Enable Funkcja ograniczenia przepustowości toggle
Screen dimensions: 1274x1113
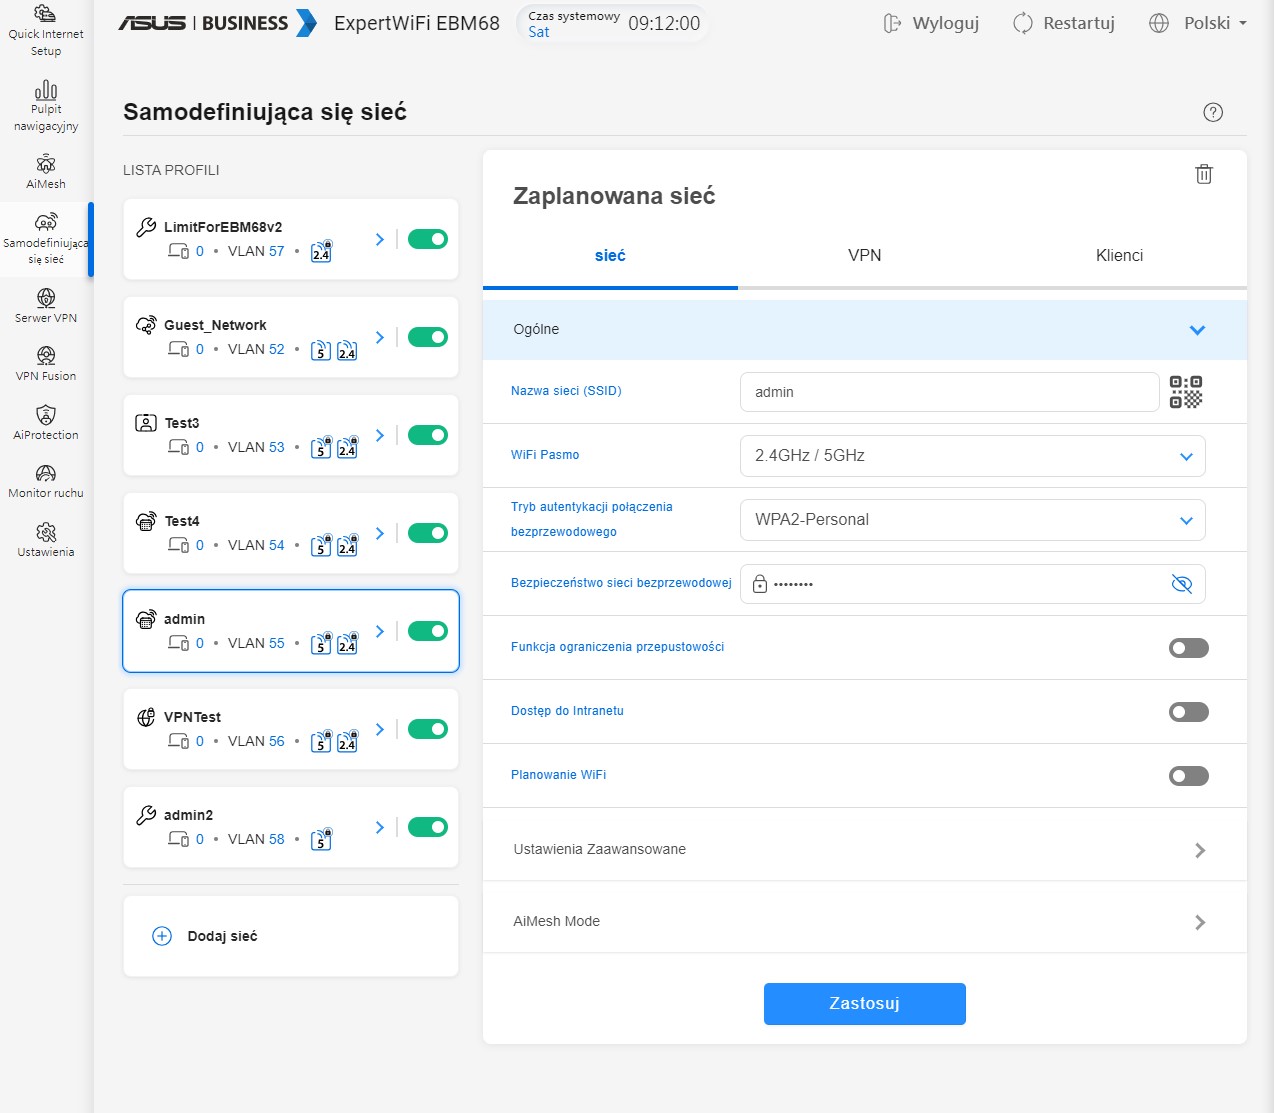(1188, 648)
